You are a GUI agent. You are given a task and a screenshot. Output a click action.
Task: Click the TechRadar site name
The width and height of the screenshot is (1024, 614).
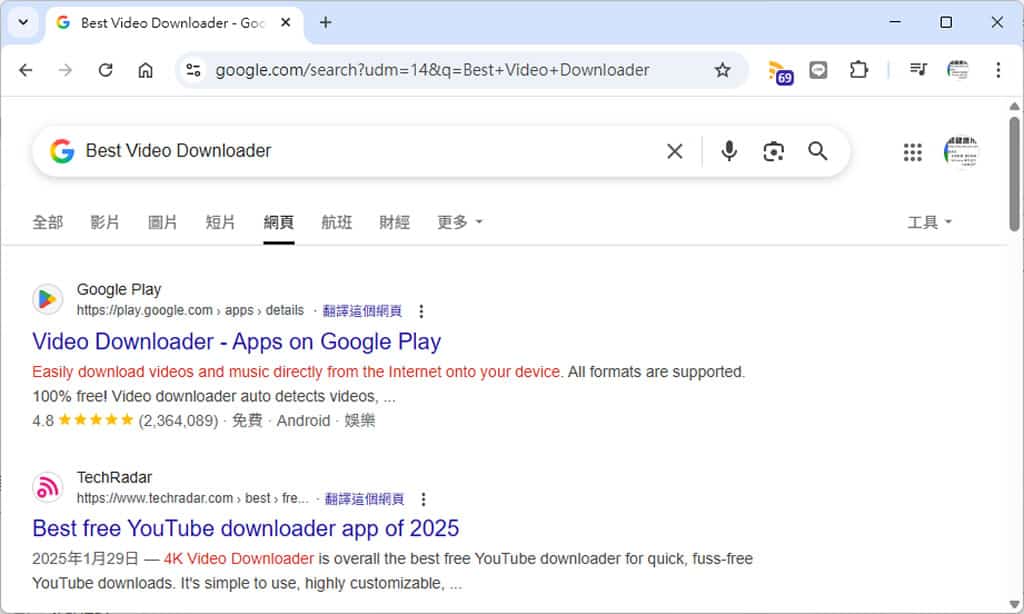click(114, 477)
